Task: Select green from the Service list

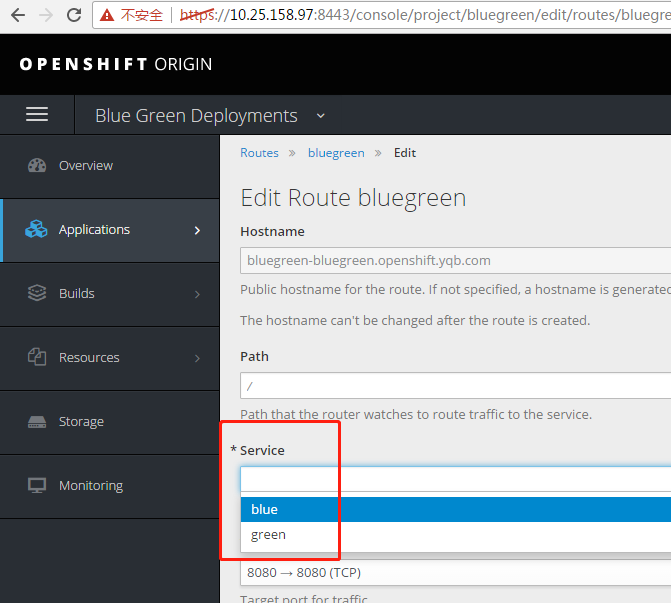Action: 268,535
